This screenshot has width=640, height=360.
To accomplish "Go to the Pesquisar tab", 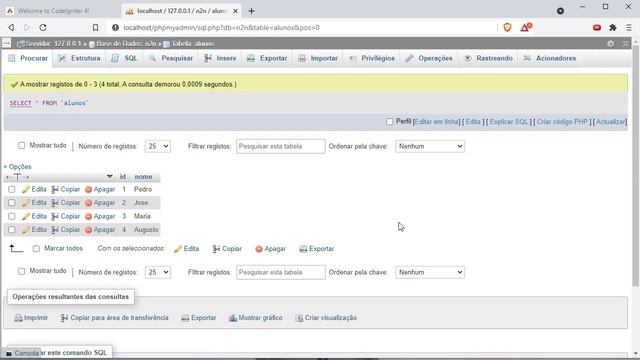I will [171, 58].
